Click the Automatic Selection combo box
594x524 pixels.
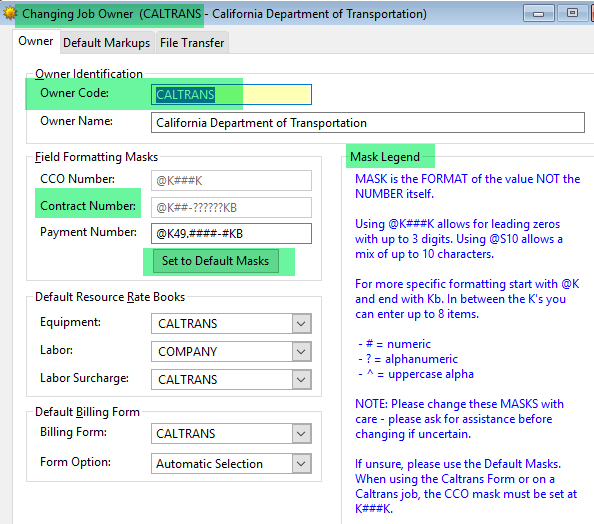231,463
